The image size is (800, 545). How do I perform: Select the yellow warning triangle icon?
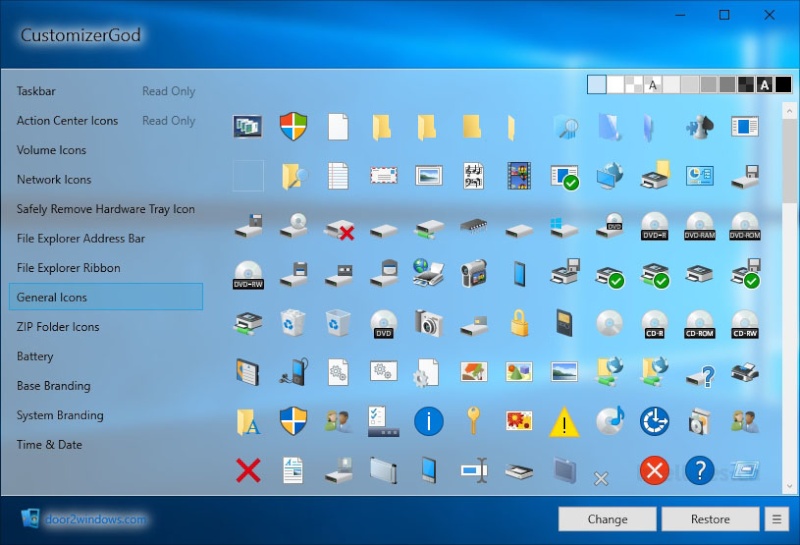[x=564, y=422]
